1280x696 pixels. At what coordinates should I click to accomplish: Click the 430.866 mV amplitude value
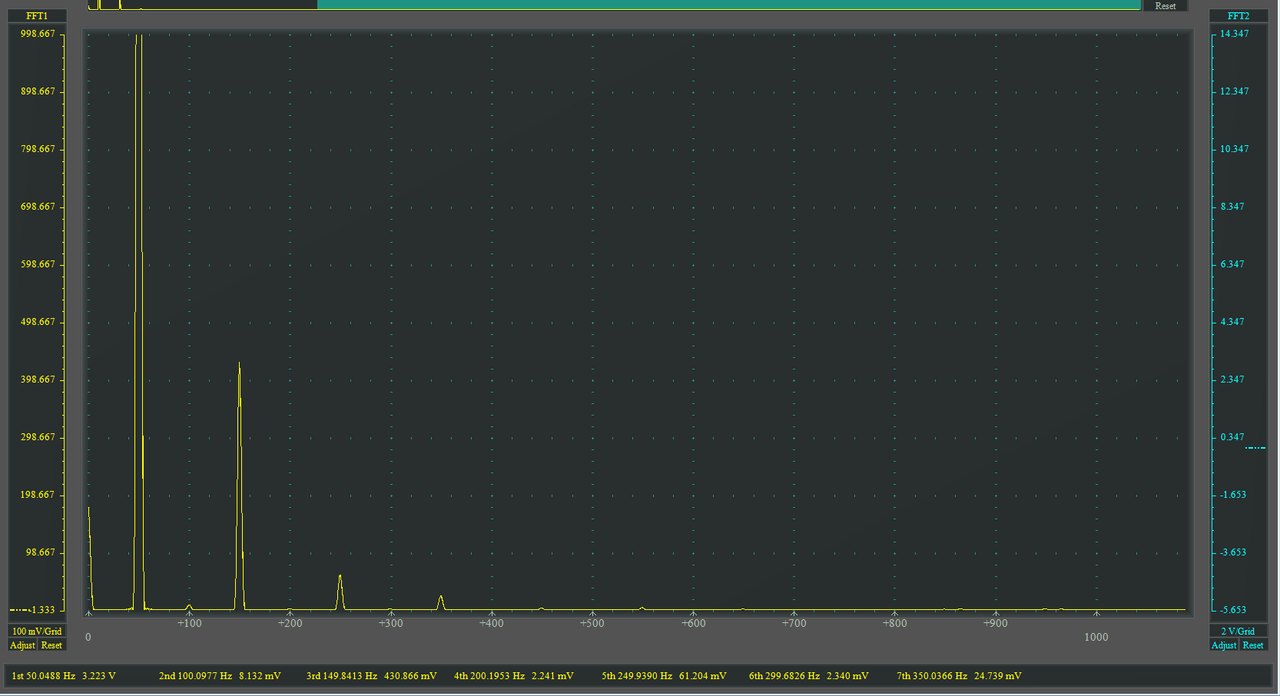coord(411,676)
